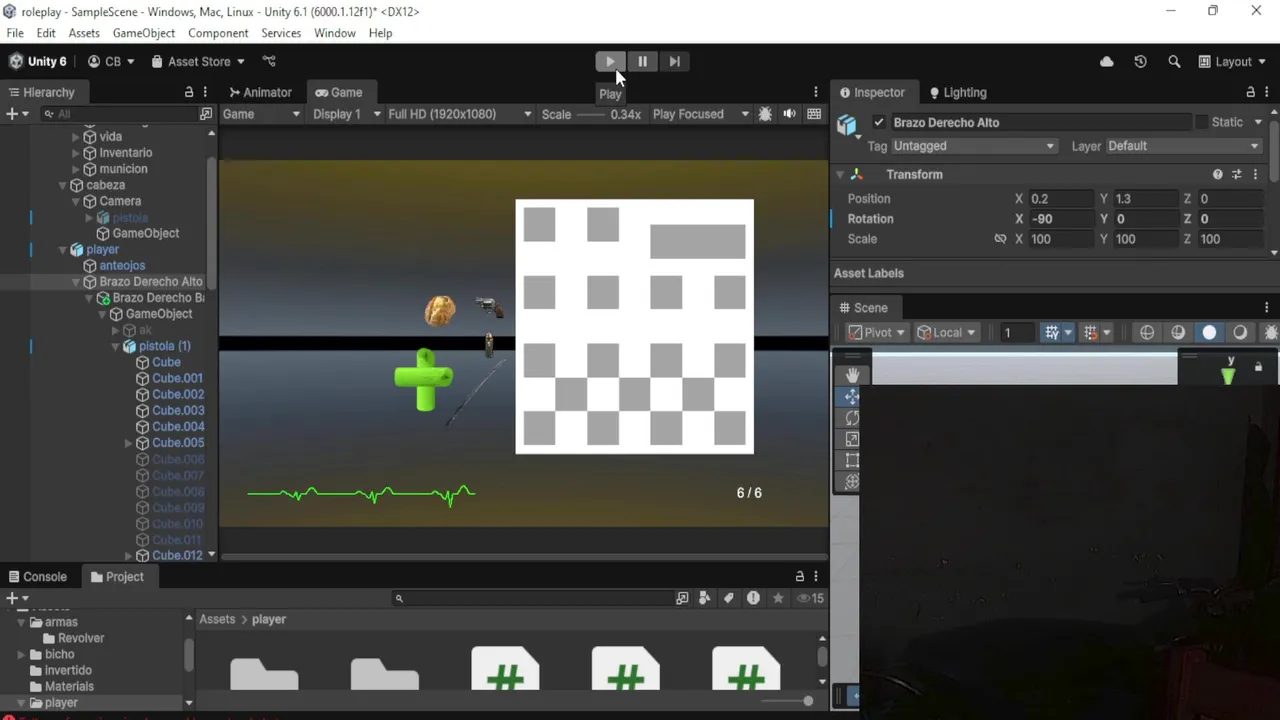Click the Play button in the toolbar
The height and width of the screenshot is (720, 1280).
click(609, 61)
